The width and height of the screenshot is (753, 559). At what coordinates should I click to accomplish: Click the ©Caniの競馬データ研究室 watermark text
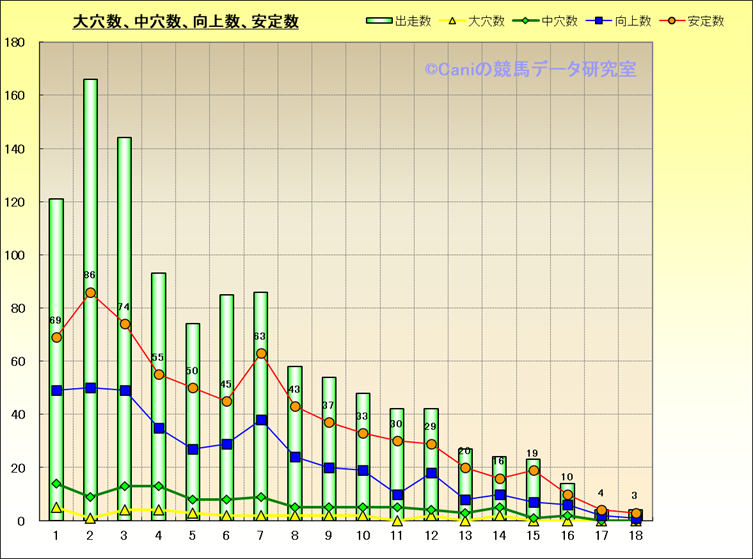click(529, 69)
